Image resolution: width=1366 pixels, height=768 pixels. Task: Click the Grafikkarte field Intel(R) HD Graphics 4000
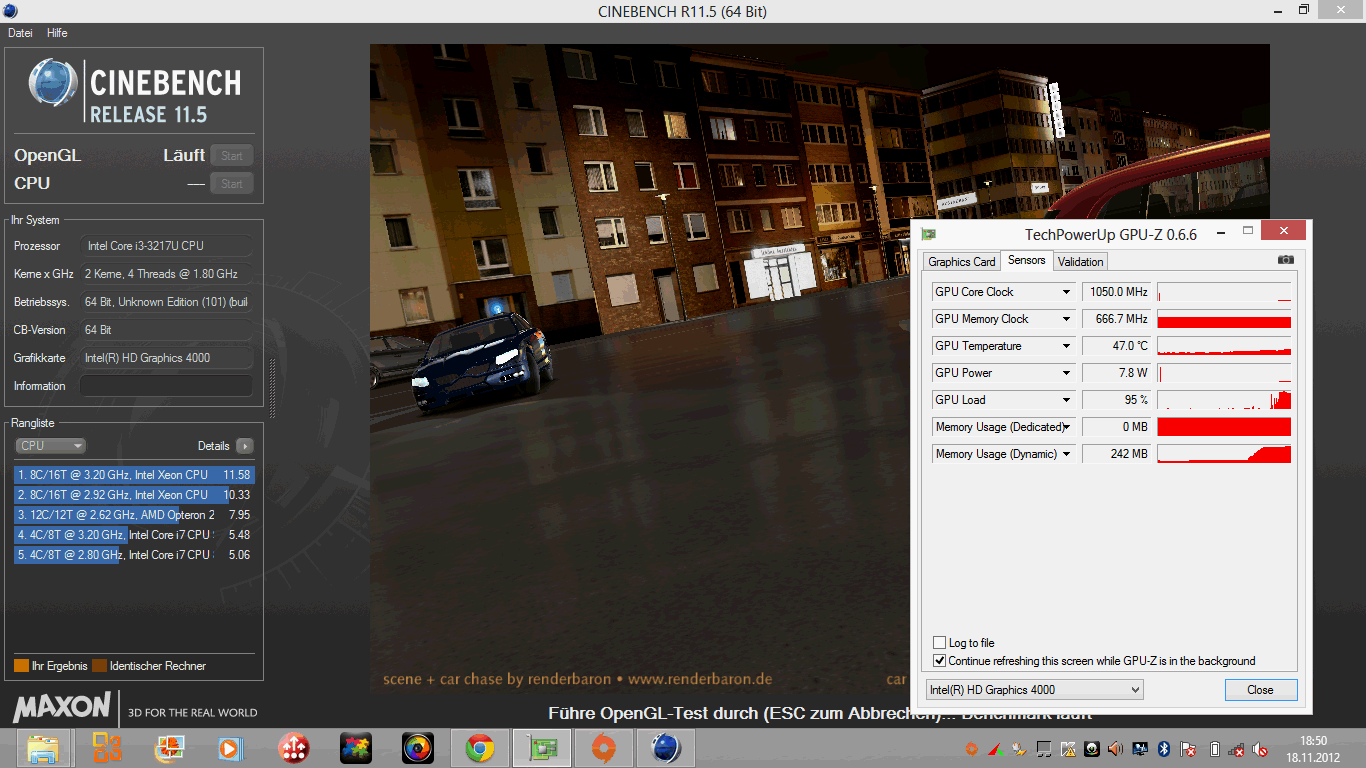[x=166, y=358]
